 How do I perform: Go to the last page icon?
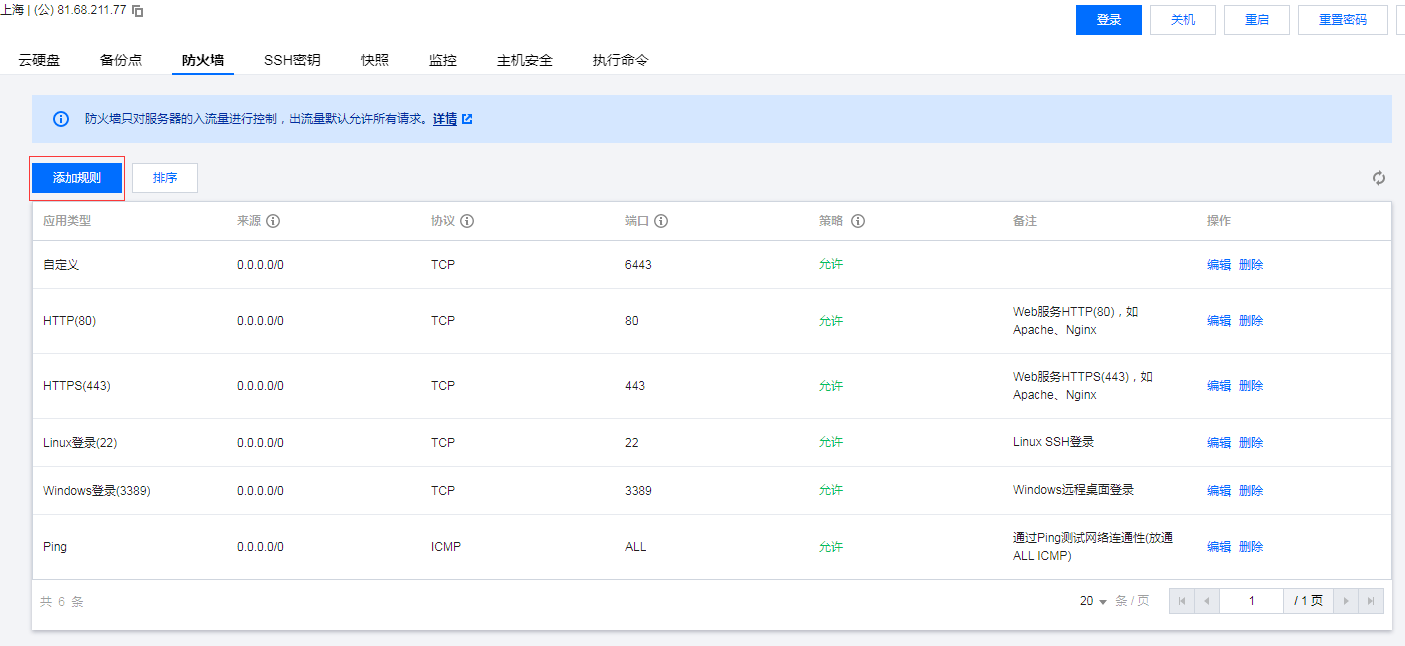pyautogui.click(x=1371, y=601)
